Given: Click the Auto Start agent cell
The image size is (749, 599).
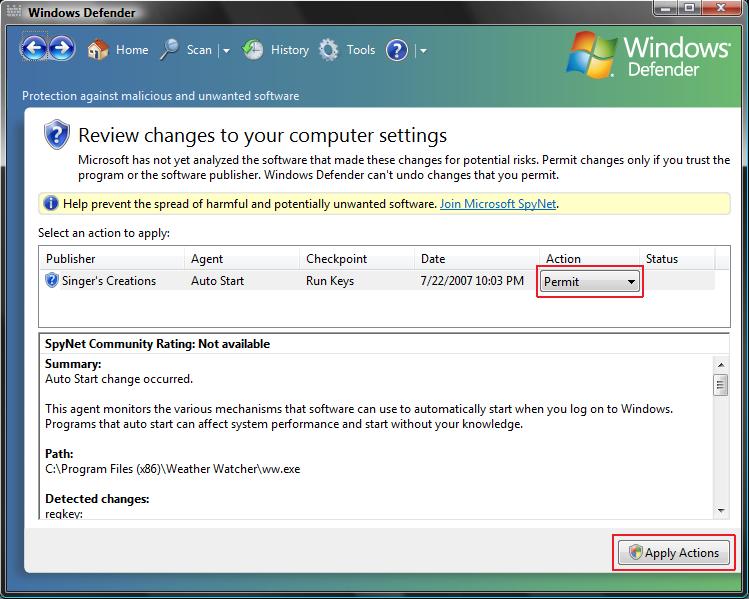Looking at the screenshot, I should click(x=217, y=281).
